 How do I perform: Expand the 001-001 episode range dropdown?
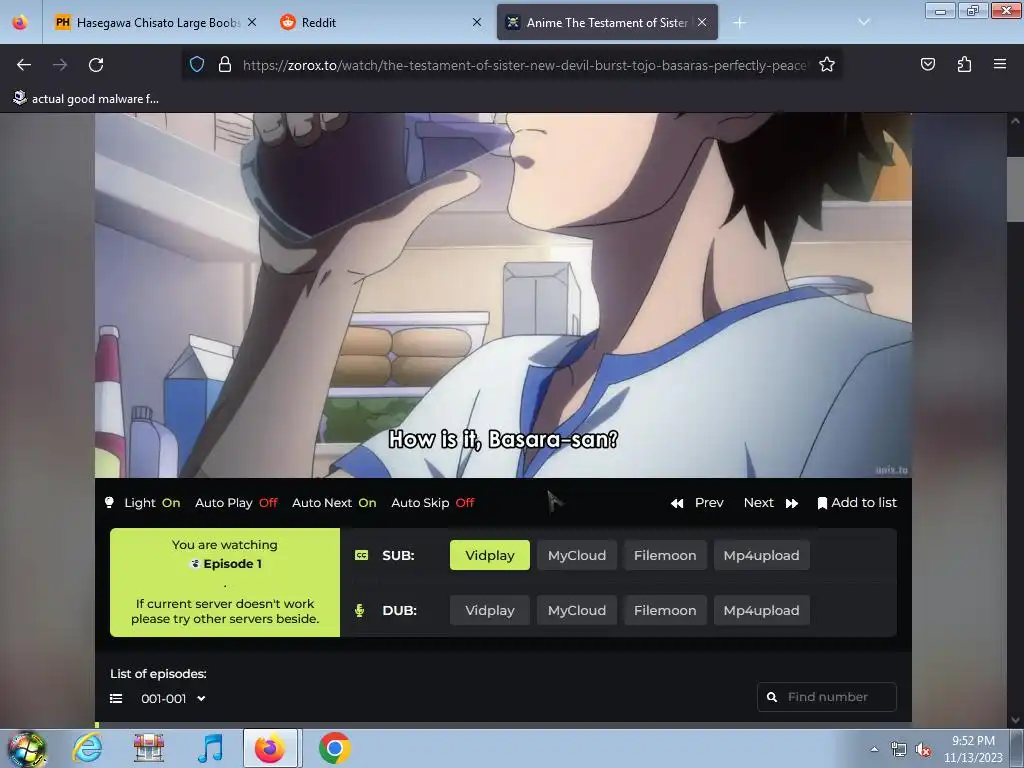173,699
